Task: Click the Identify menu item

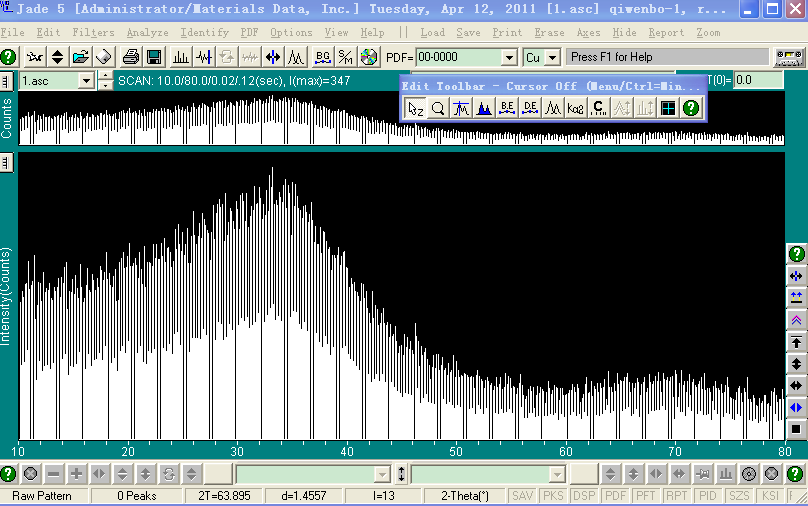Action: click(204, 33)
